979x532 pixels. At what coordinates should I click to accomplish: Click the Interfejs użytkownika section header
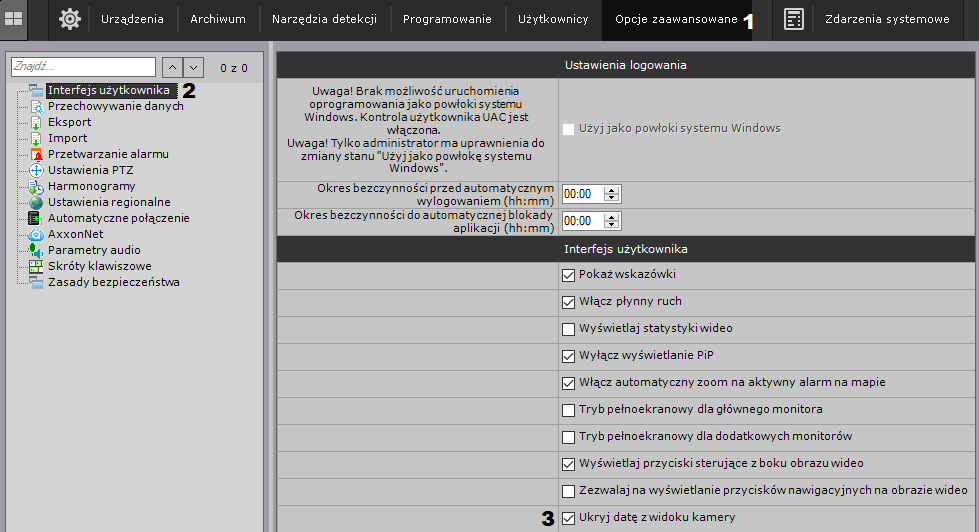pos(626,249)
